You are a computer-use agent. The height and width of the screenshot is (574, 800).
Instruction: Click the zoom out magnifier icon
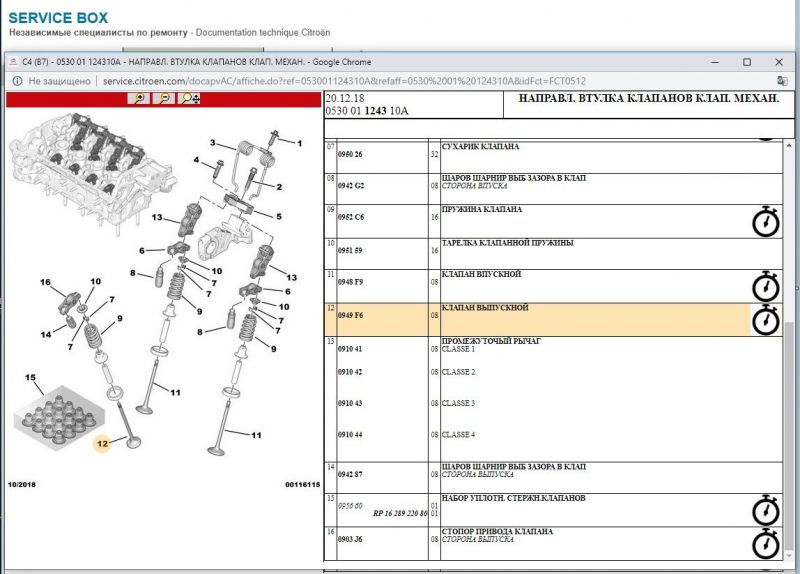tap(164, 98)
